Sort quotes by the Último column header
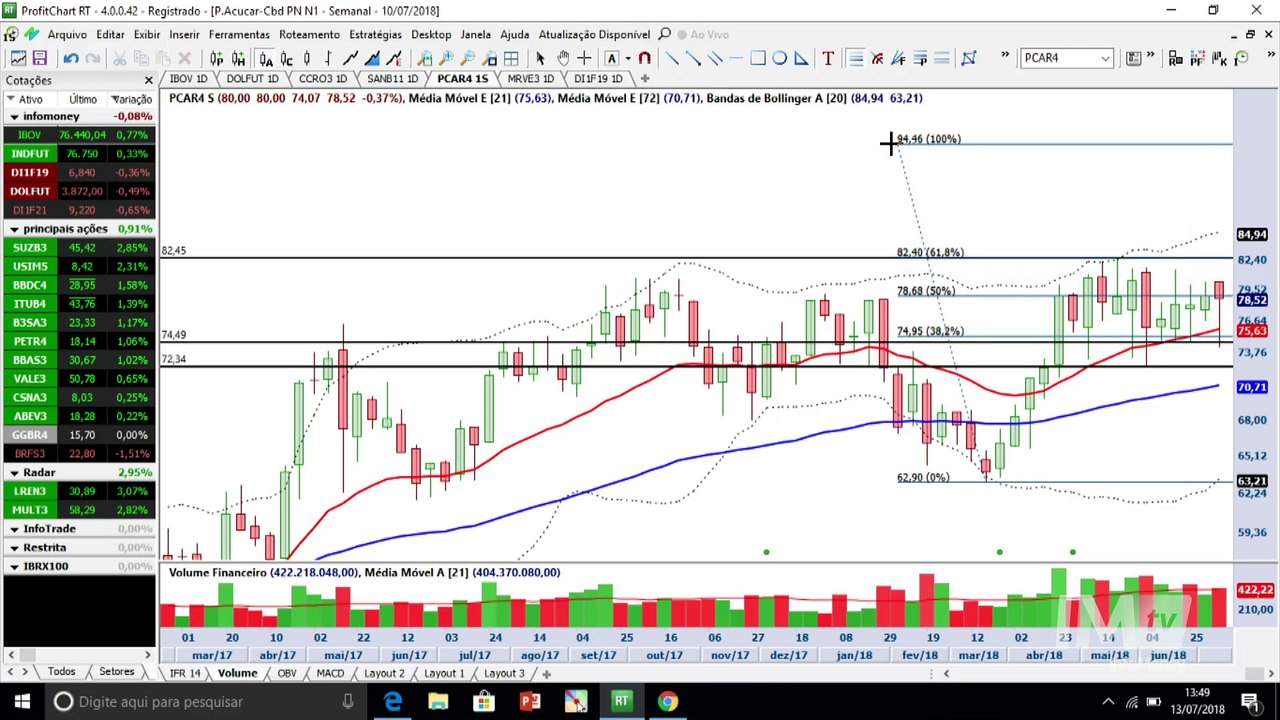1280x720 pixels. 83,99
